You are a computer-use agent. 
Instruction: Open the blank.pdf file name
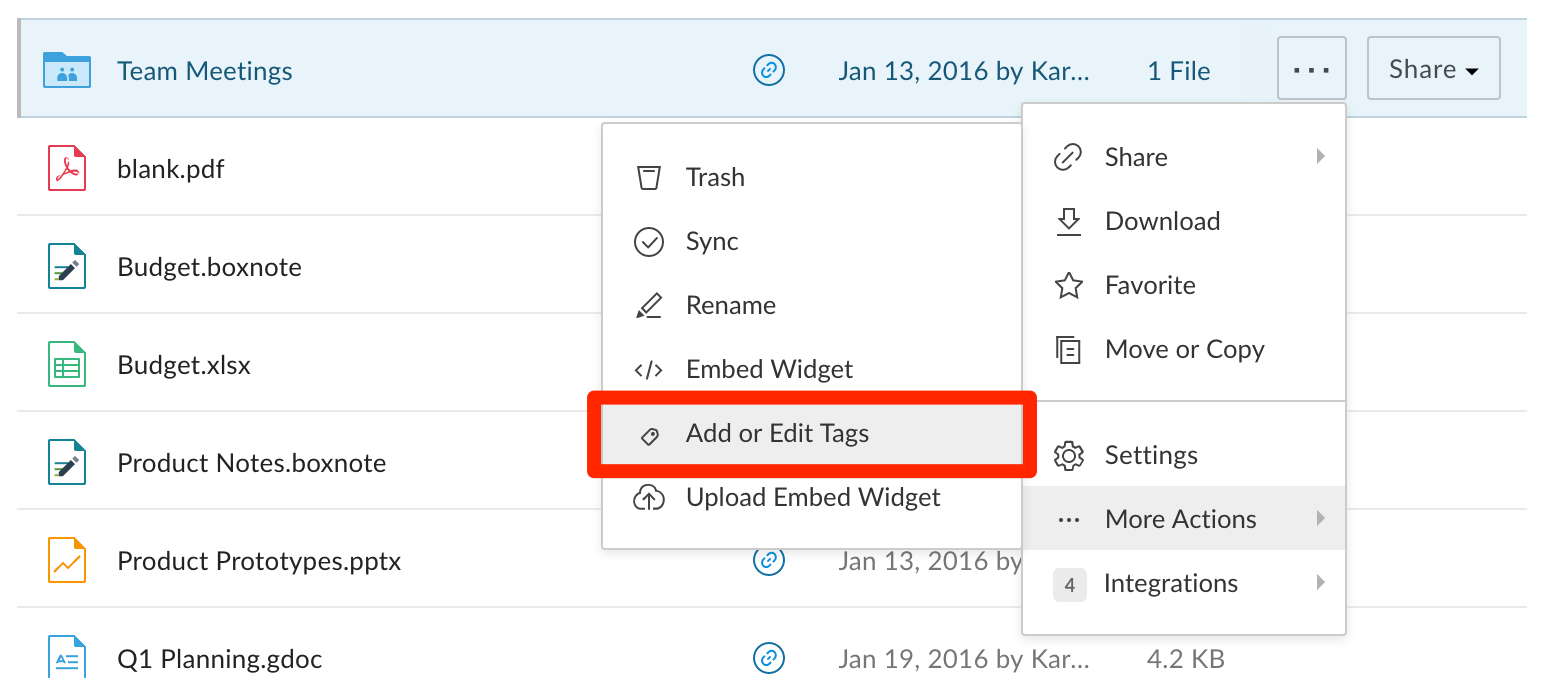(x=171, y=169)
